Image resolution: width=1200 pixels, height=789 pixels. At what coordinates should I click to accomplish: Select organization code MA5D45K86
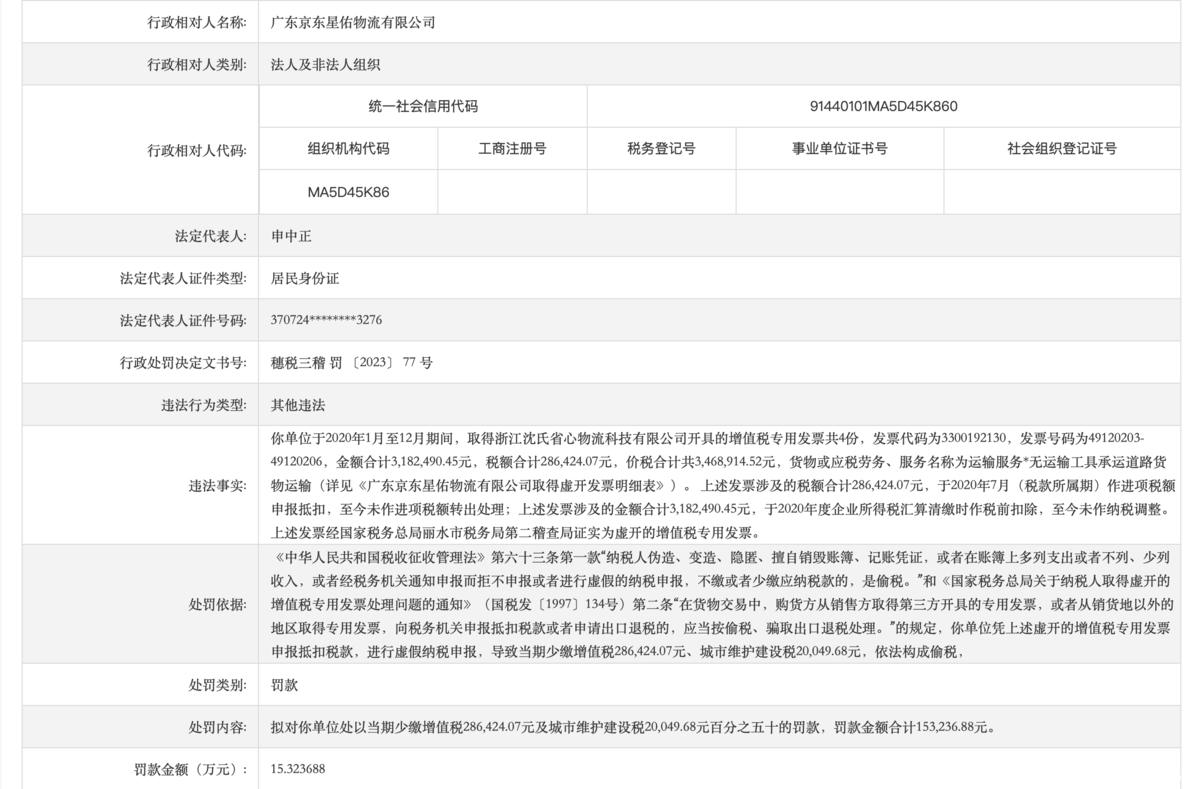(348, 192)
